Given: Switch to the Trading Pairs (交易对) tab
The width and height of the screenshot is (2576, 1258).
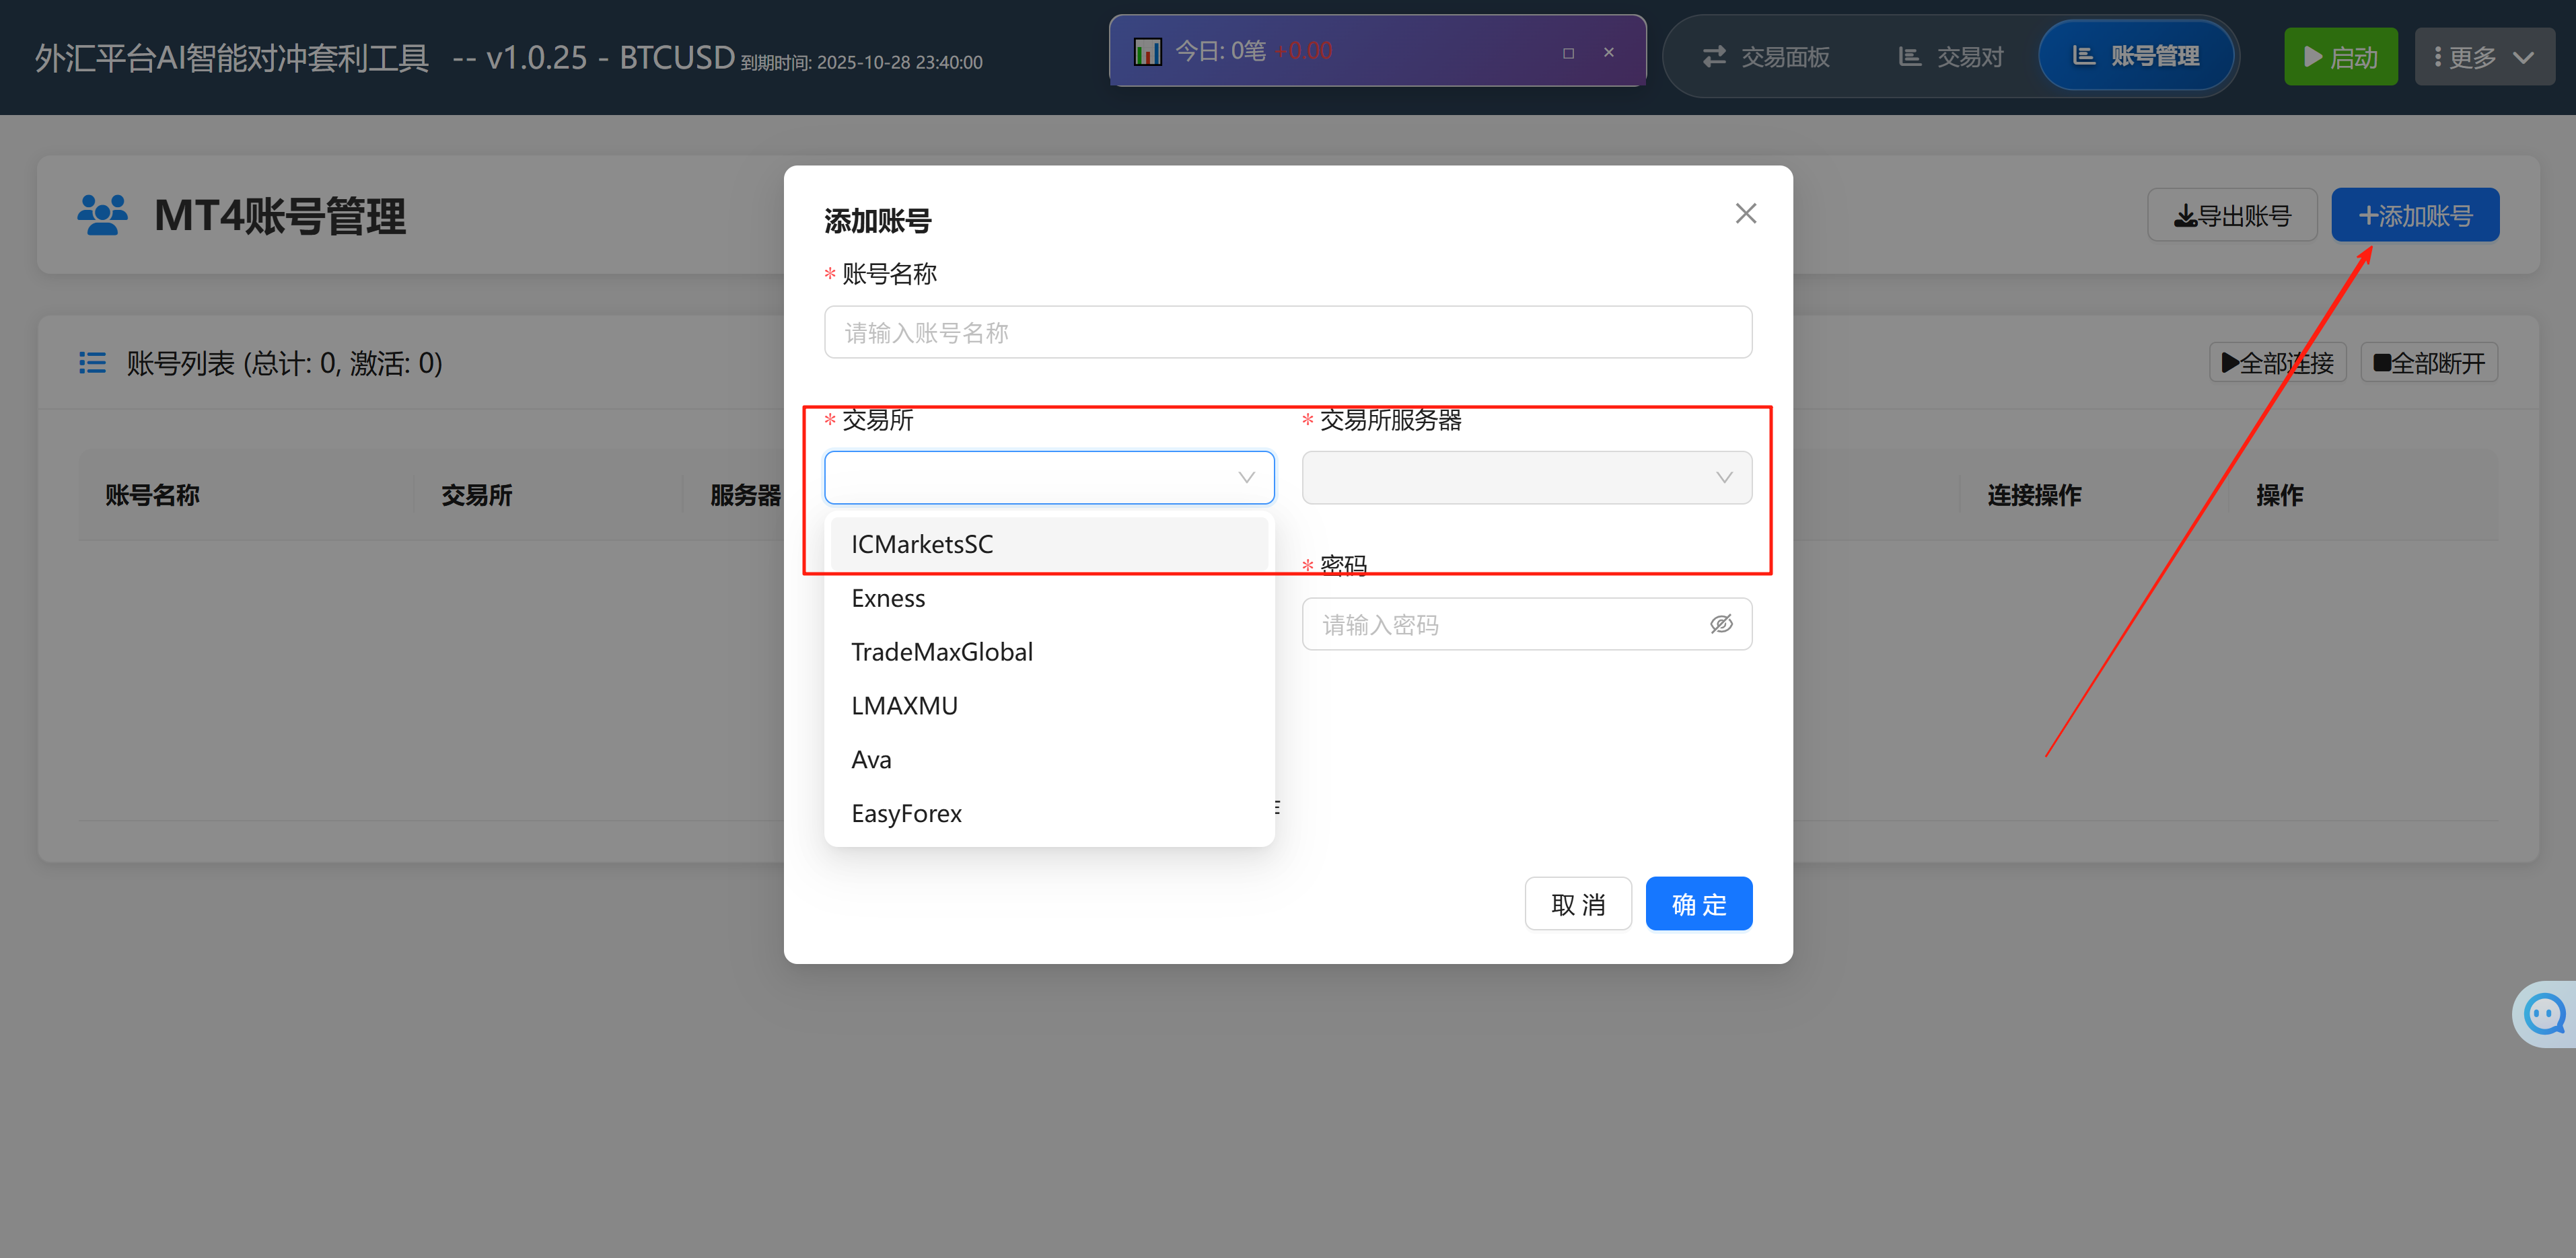Looking at the screenshot, I should [x=1951, y=57].
